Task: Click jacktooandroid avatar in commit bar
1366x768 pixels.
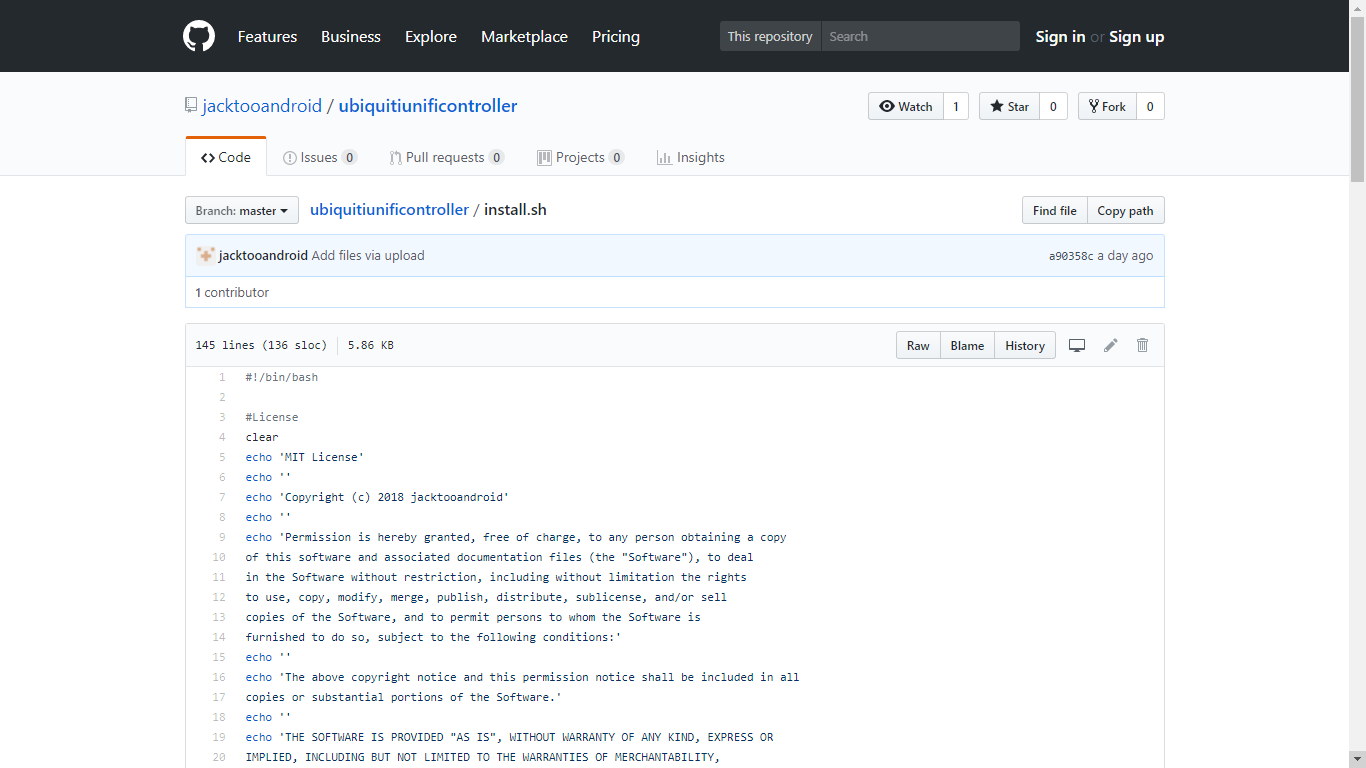Action: (205, 255)
